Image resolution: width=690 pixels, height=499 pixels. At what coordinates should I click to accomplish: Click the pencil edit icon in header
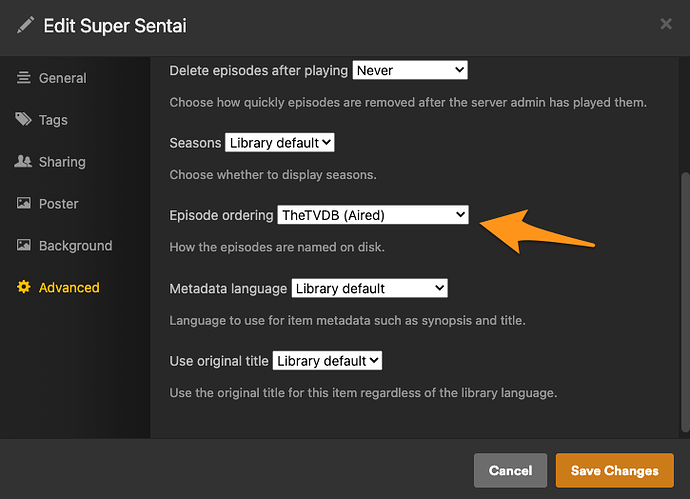25,25
